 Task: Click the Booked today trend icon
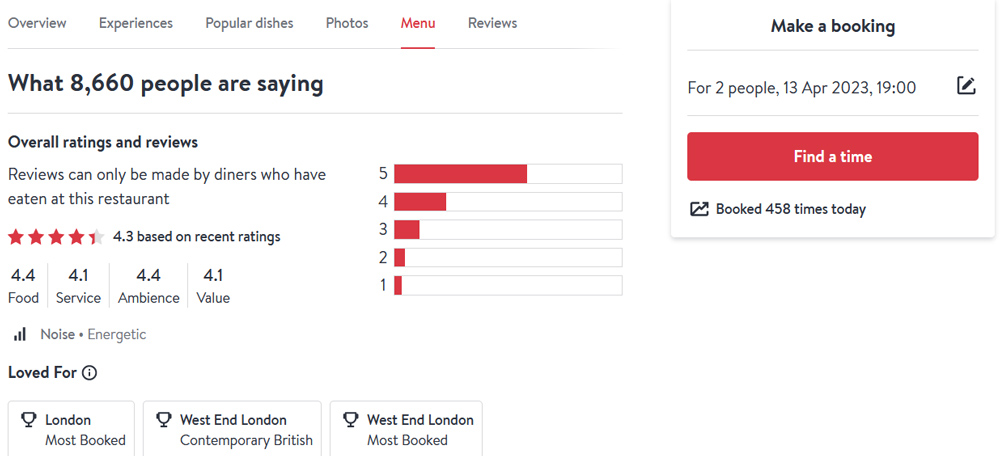click(x=699, y=209)
